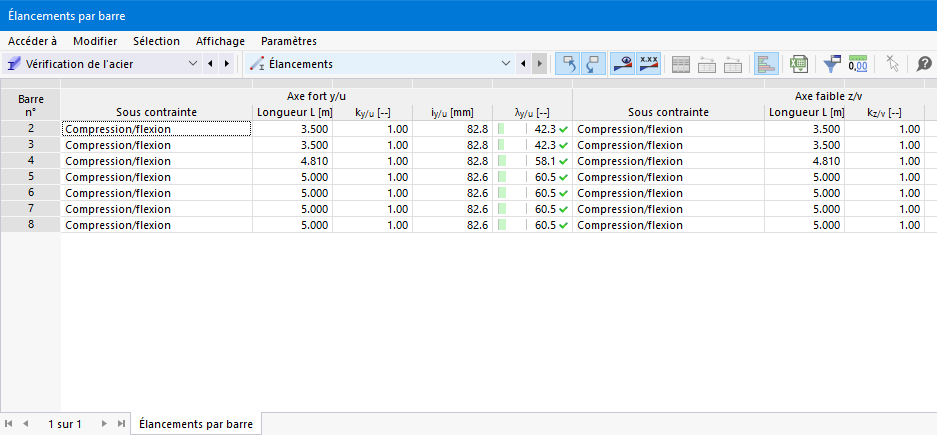Jump to the first page arrow

tap(10, 424)
